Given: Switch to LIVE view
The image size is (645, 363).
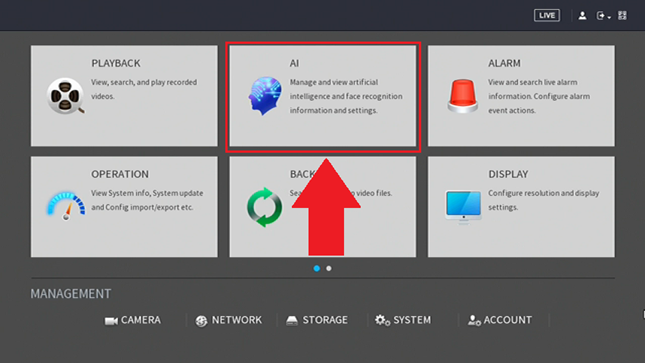Looking at the screenshot, I should [547, 16].
